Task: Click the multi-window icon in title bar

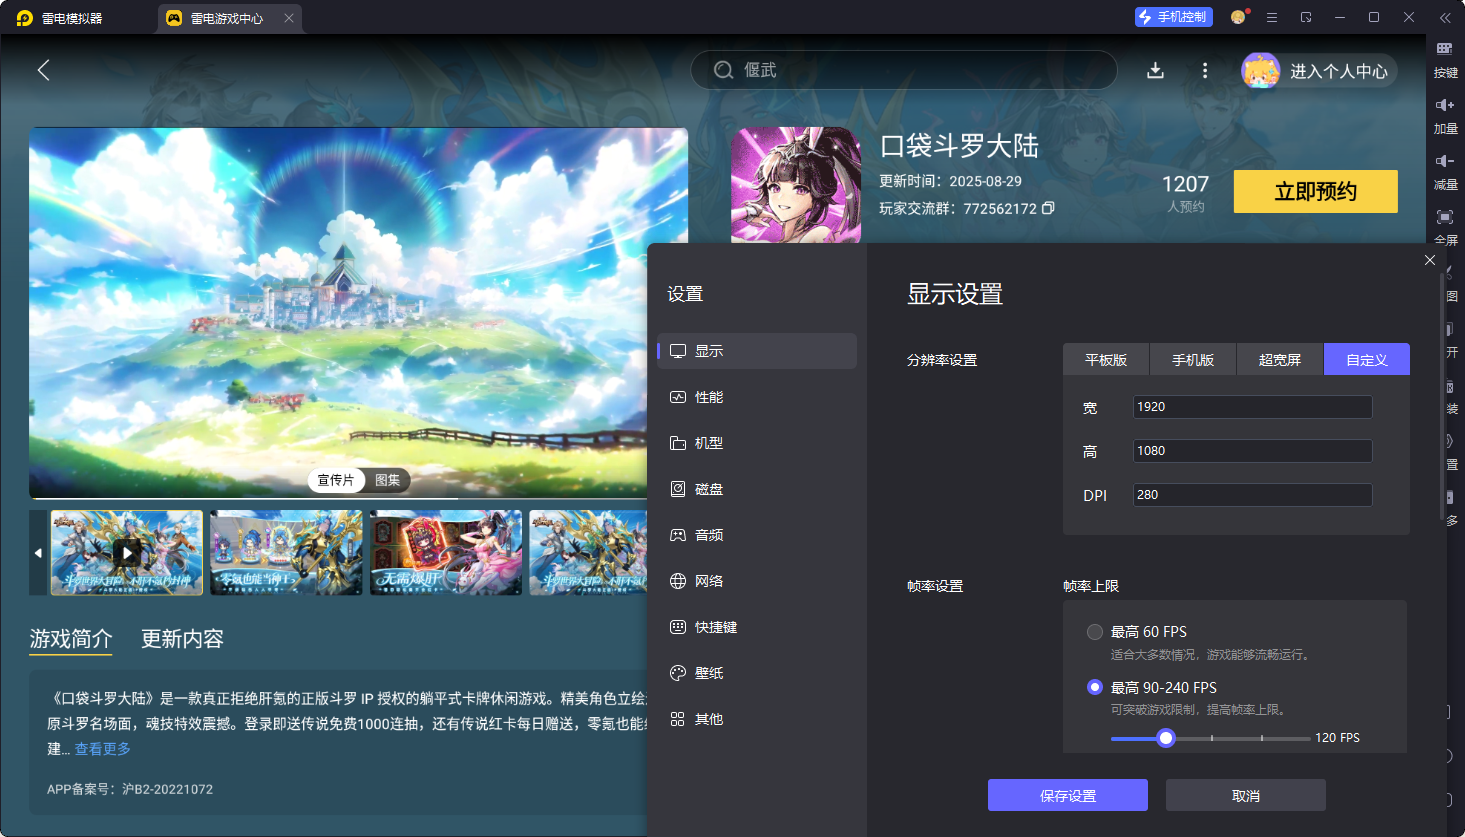Action: click(1306, 17)
